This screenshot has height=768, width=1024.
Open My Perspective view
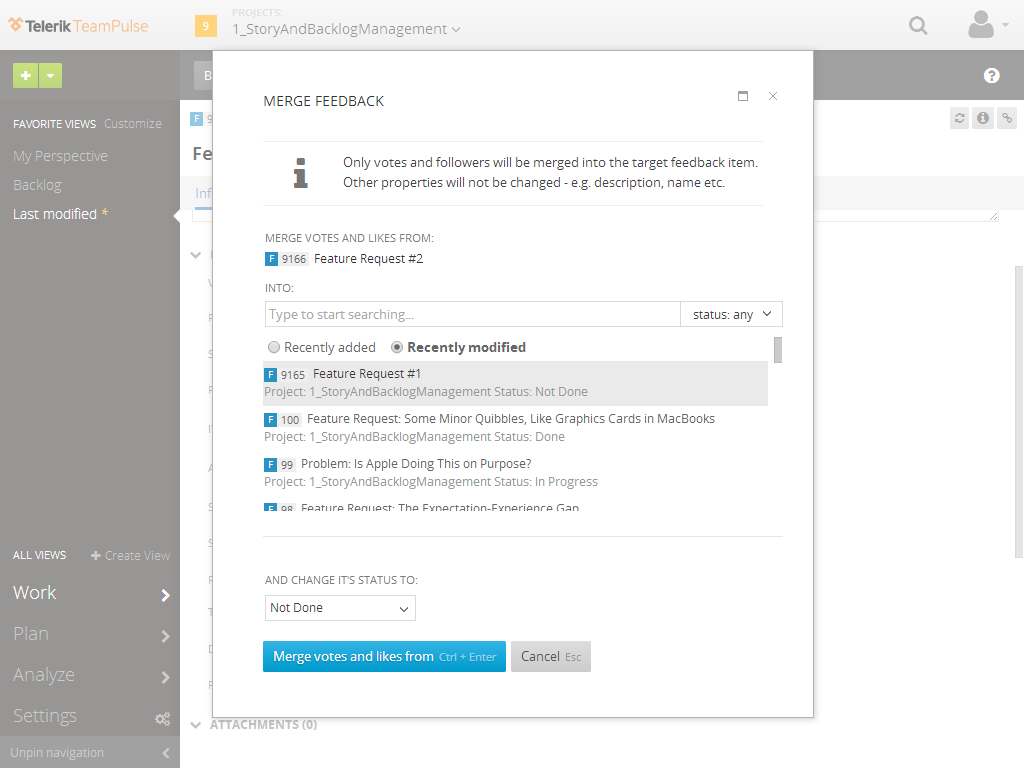(x=60, y=156)
